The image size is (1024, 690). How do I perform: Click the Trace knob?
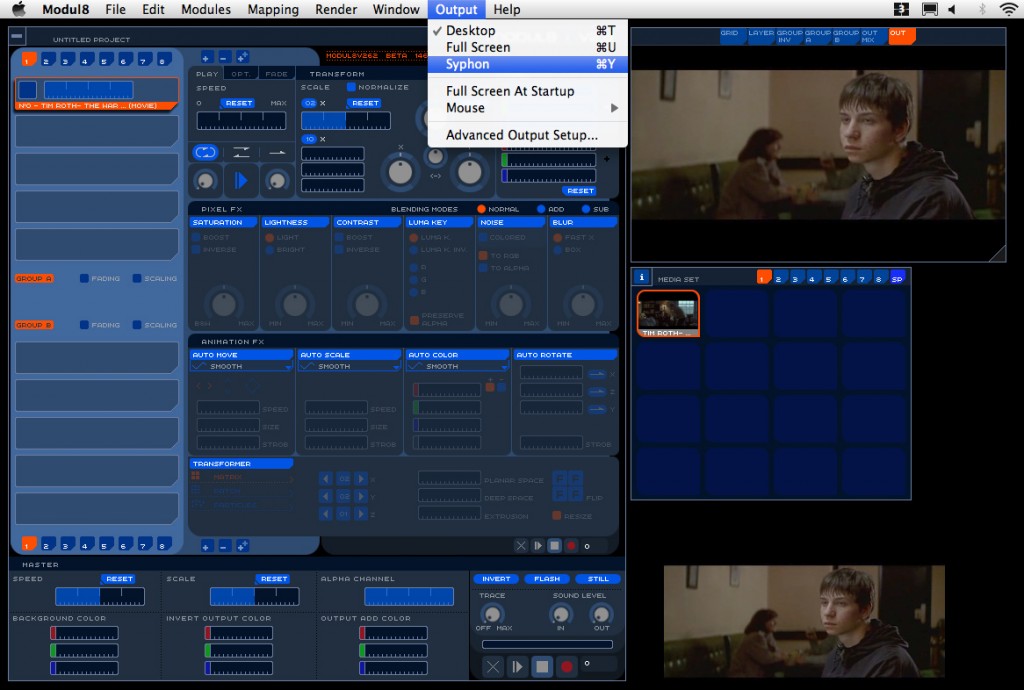(492, 614)
